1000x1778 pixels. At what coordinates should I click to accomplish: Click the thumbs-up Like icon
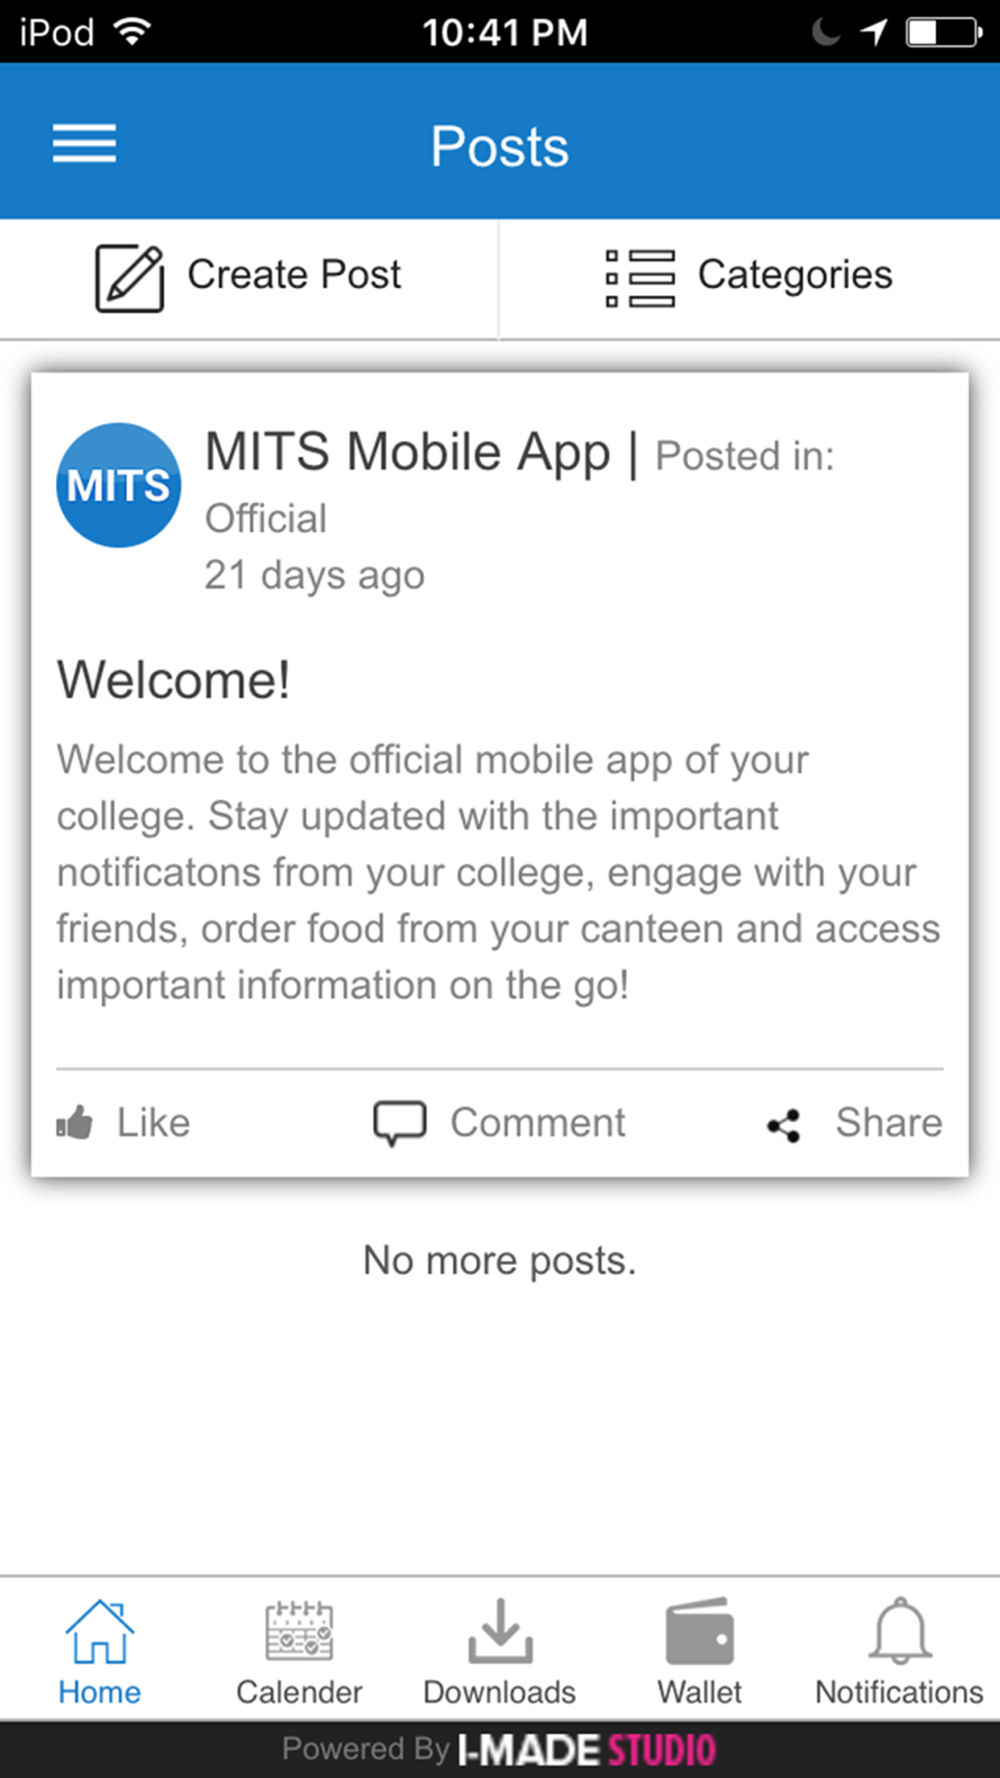pos(75,1123)
